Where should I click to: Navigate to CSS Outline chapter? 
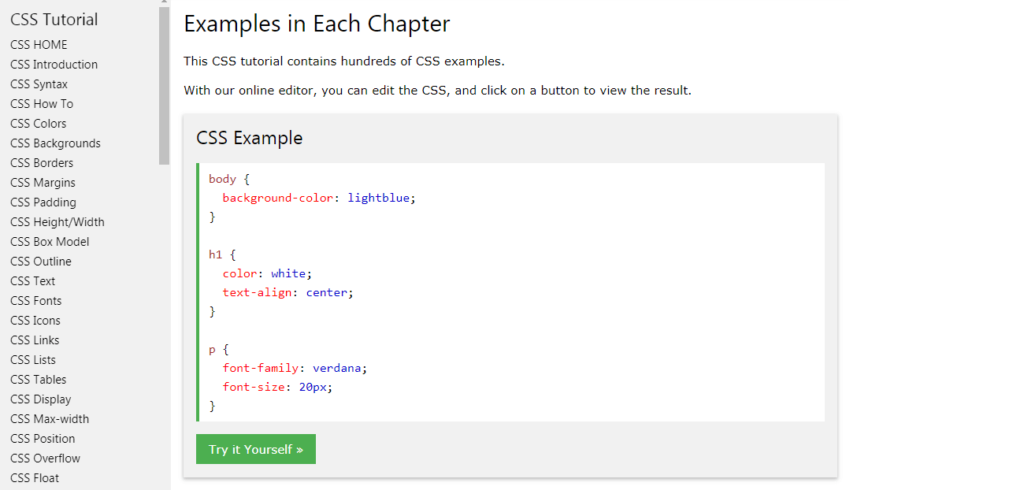pos(40,261)
